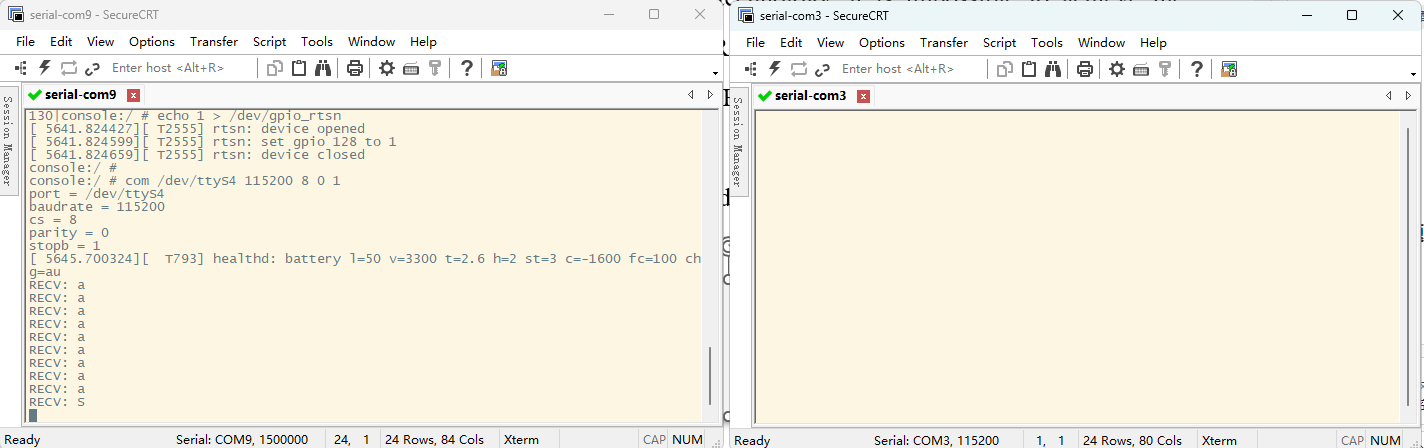Expand Session Manager side panel in serial-com9 window
This screenshot has height=448, width=1424.
(7, 141)
